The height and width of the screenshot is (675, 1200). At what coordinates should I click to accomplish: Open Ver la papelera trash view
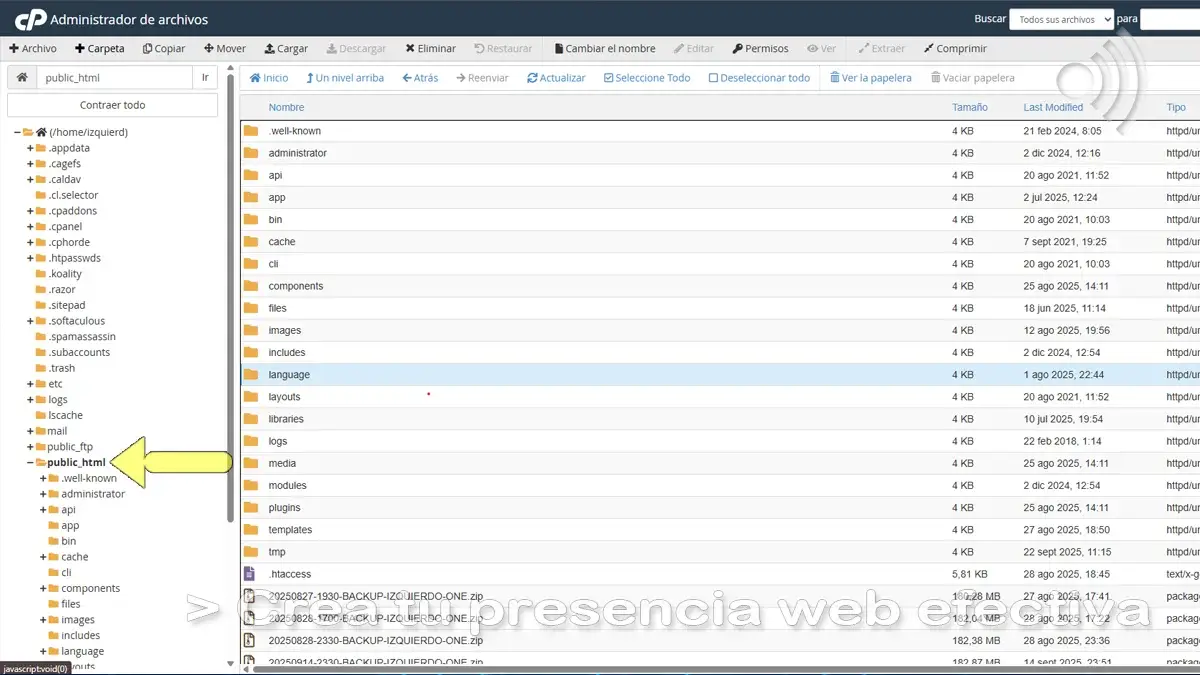870,78
